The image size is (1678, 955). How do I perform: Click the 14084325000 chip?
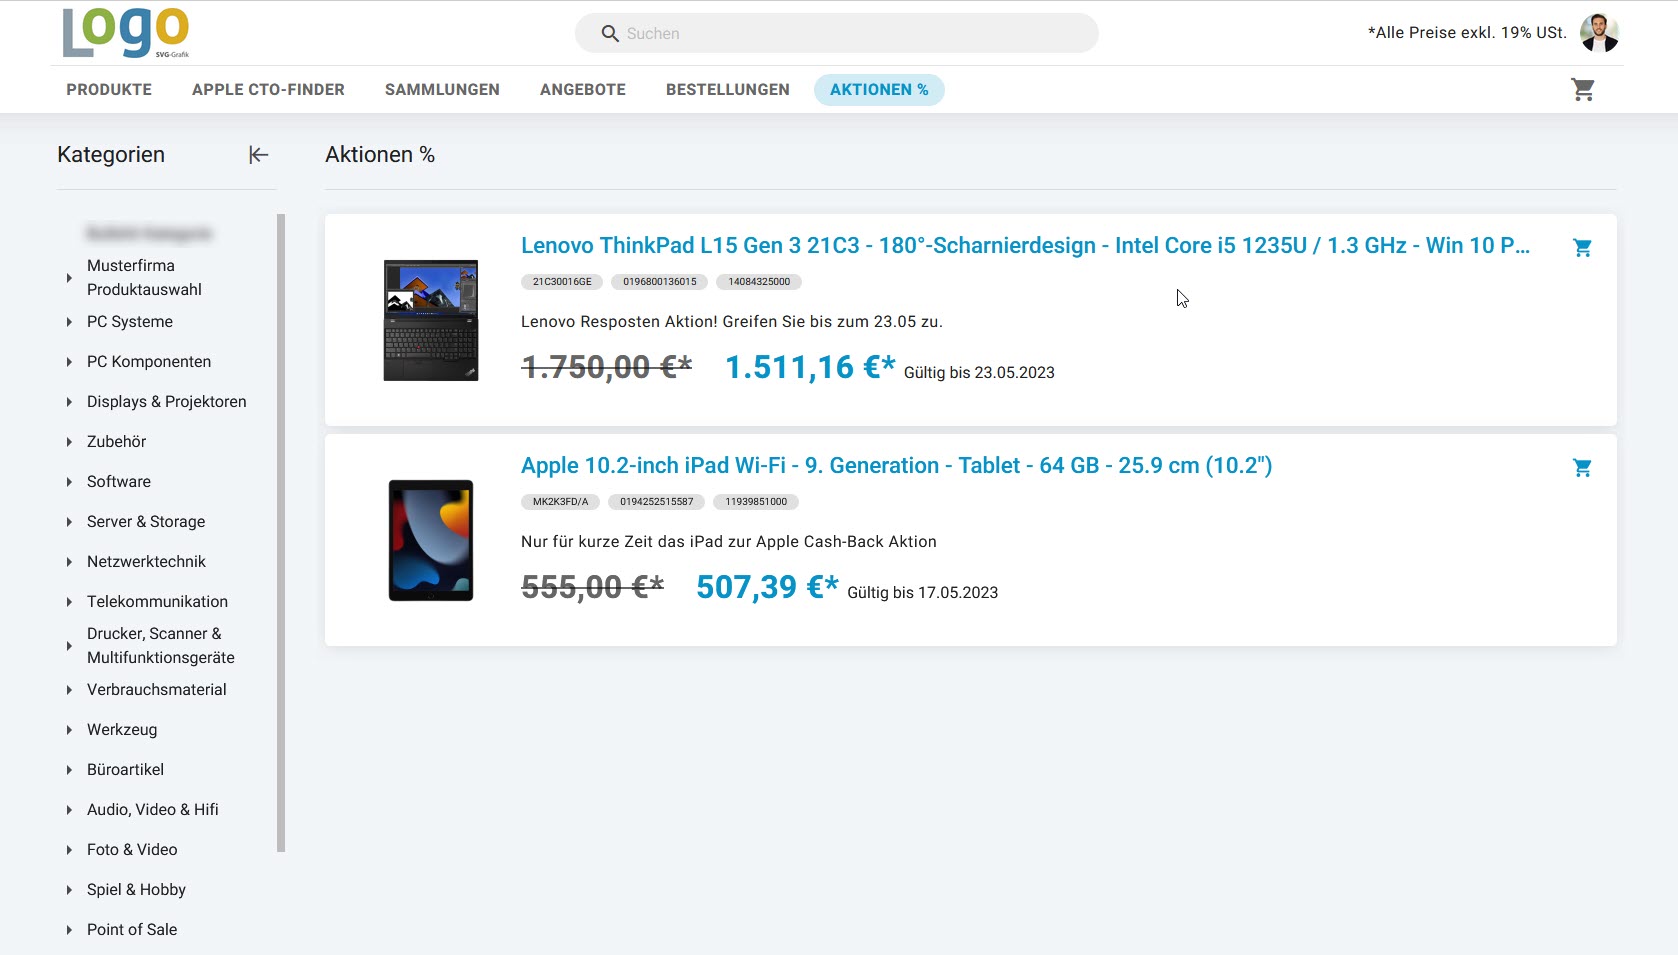(759, 282)
